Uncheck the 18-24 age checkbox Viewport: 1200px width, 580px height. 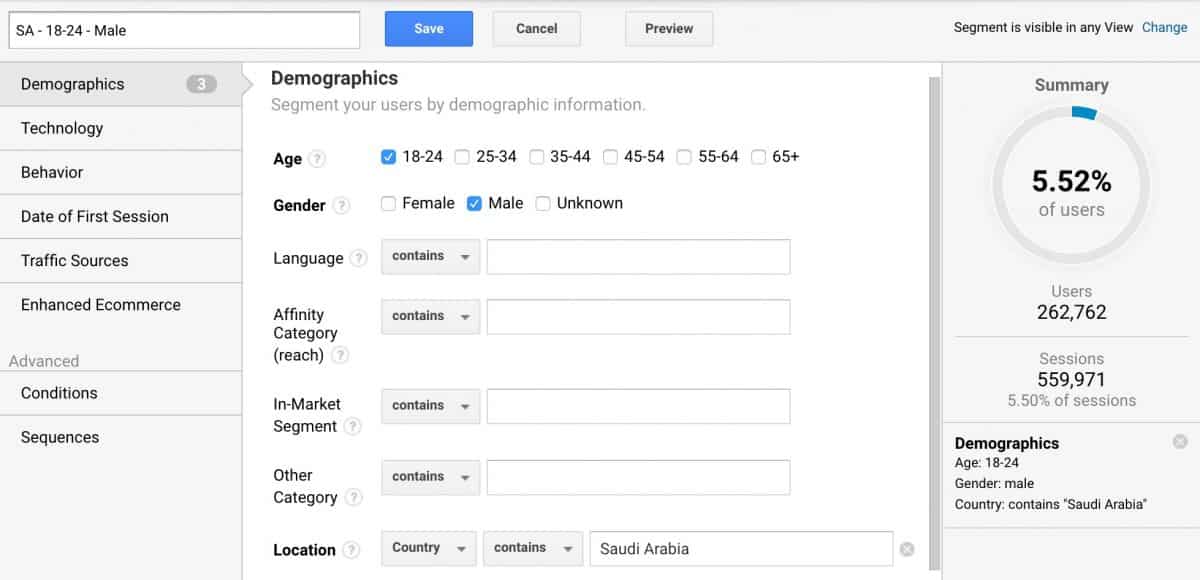389,157
